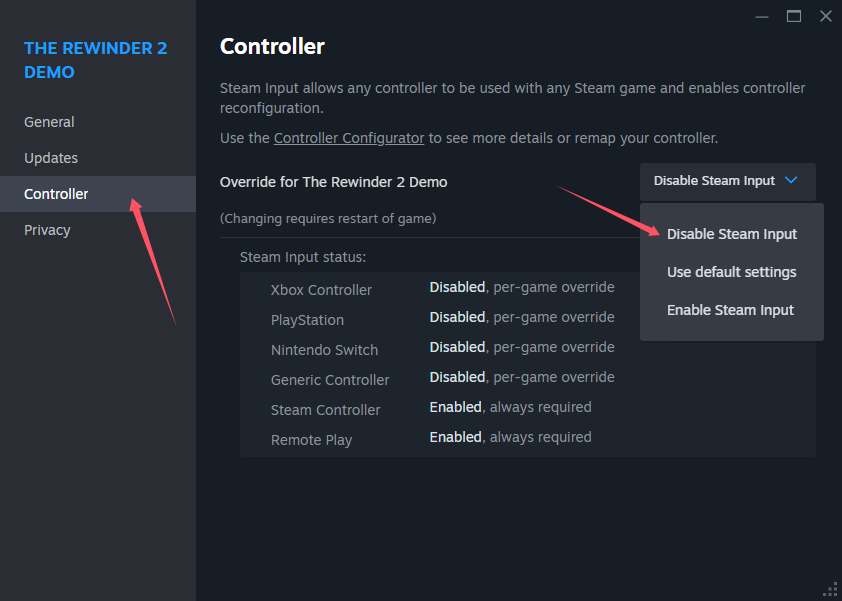The width and height of the screenshot is (842, 601).
Task: Go to the Privacy section
Action: tap(47, 230)
